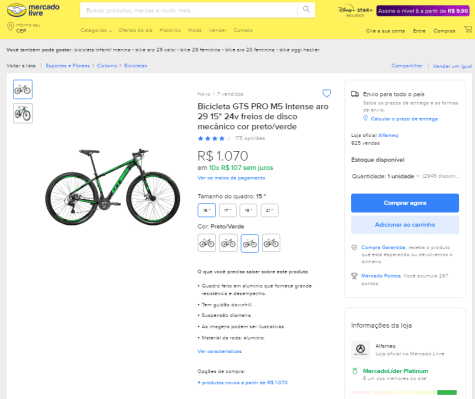The height and width of the screenshot is (399, 475).
Task: Click the Alfameq store logo icon
Action: [360, 350]
